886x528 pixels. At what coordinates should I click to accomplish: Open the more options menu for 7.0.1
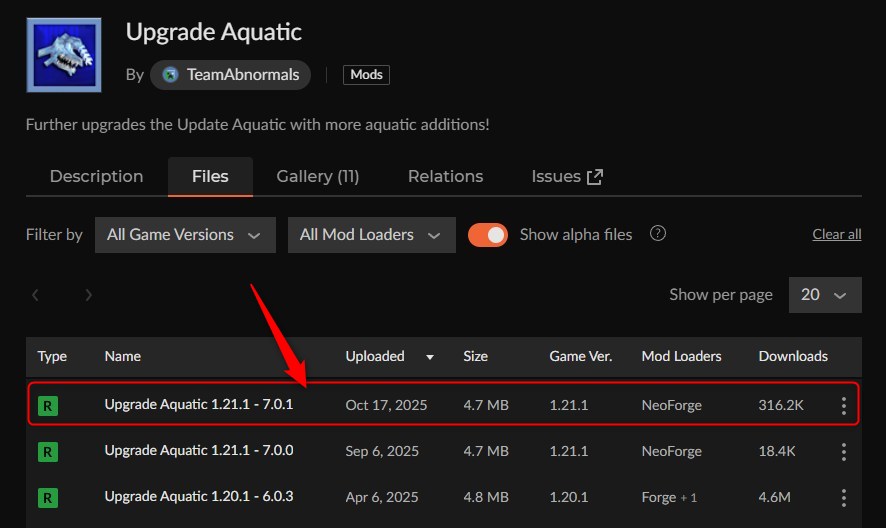coord(844,405)
